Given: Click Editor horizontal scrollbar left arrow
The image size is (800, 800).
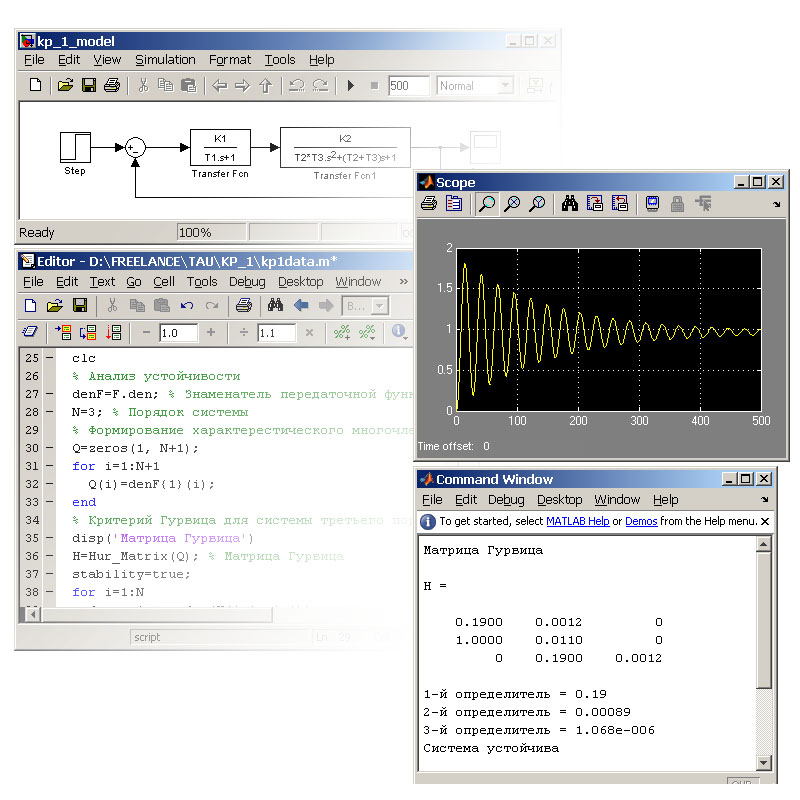Looking at the screenshot, I should (x=33, y=614).
